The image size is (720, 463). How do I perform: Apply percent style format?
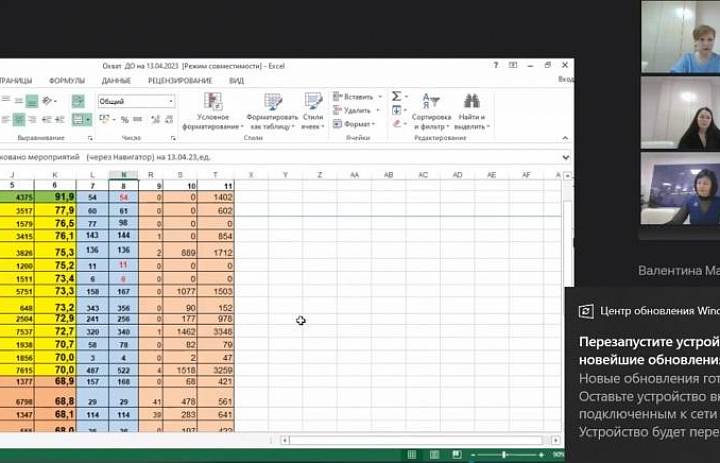tap(124, 119)
